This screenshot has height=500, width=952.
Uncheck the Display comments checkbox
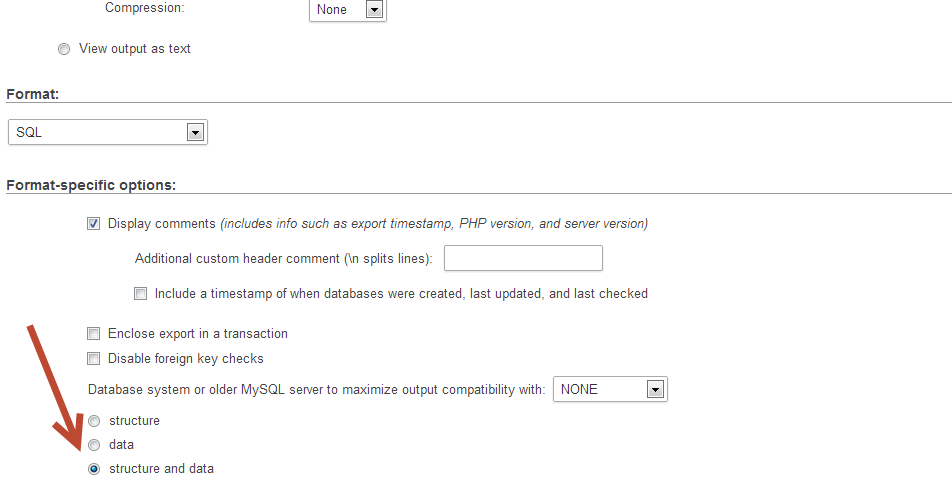[94, 224]
